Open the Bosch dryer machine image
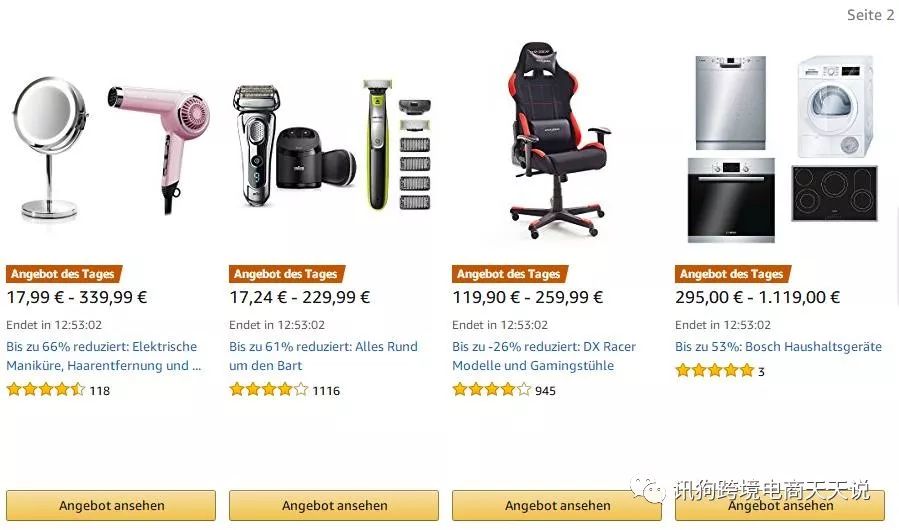 [x=835, y=106]
